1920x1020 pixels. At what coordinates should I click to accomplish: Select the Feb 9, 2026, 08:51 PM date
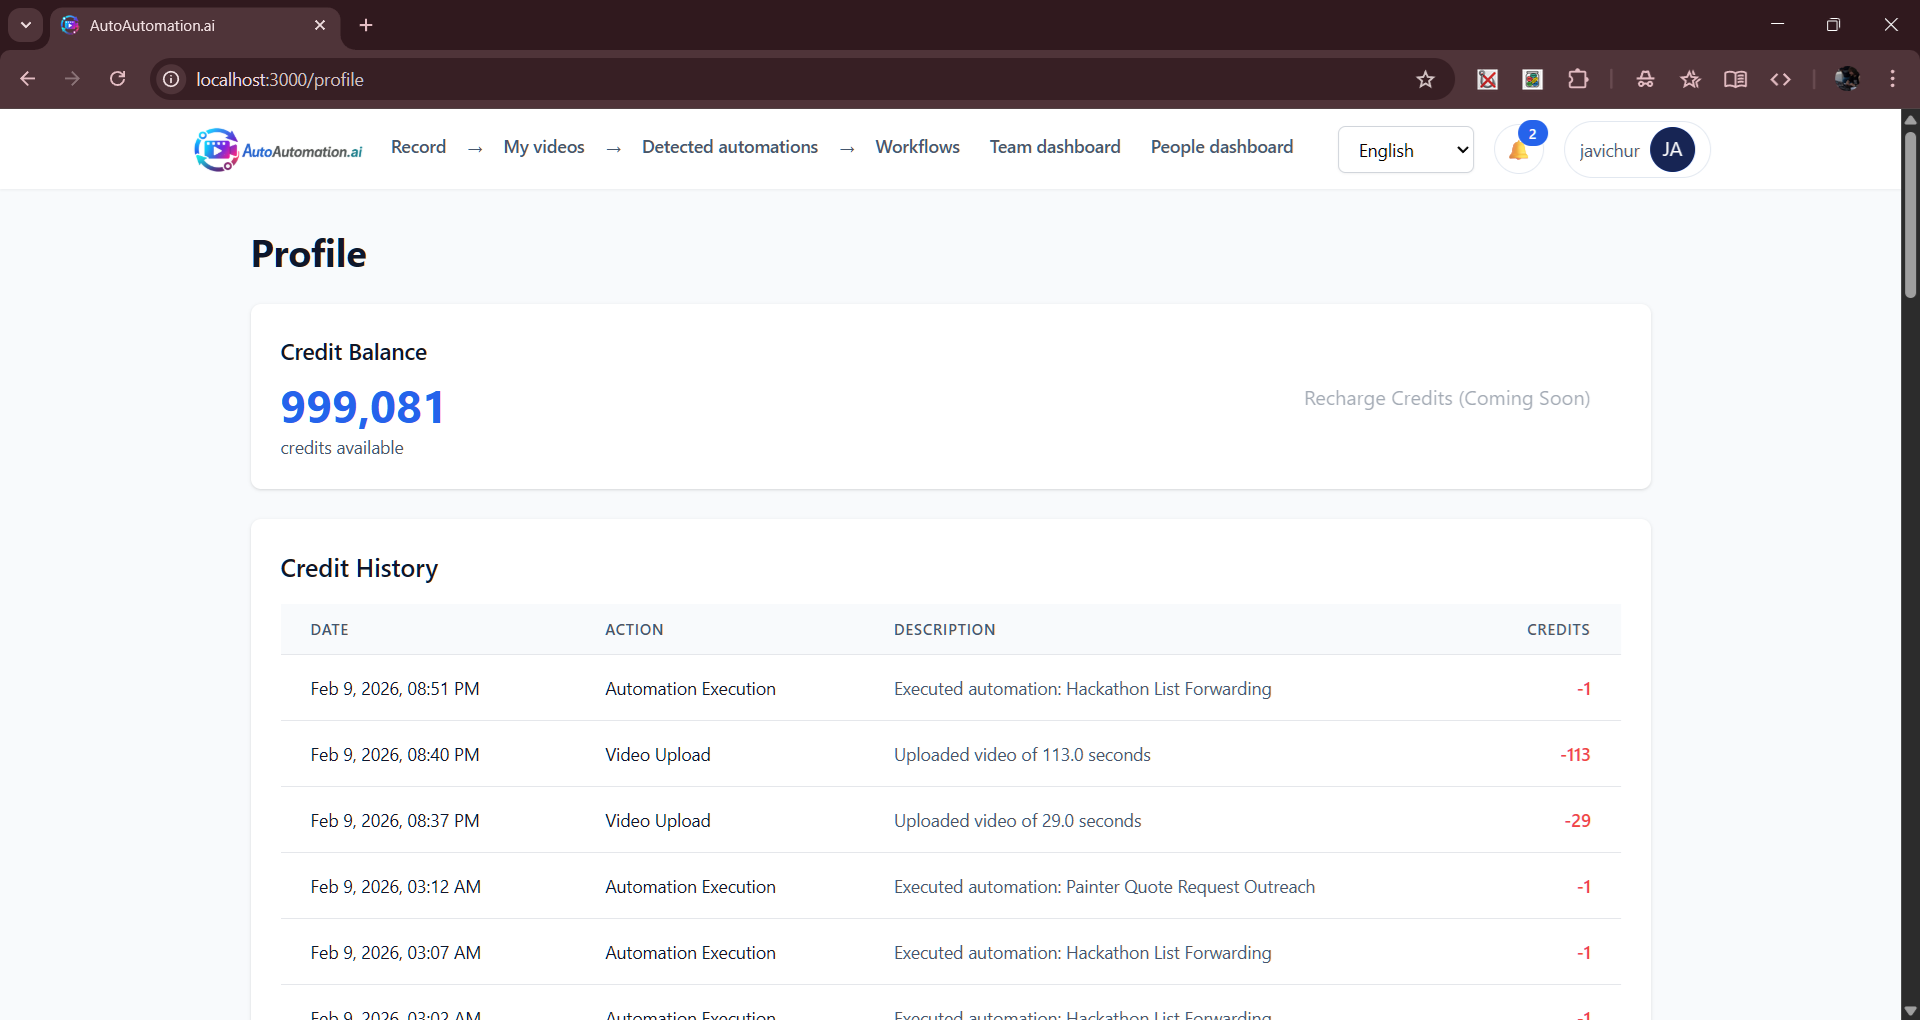click(395, 689)
